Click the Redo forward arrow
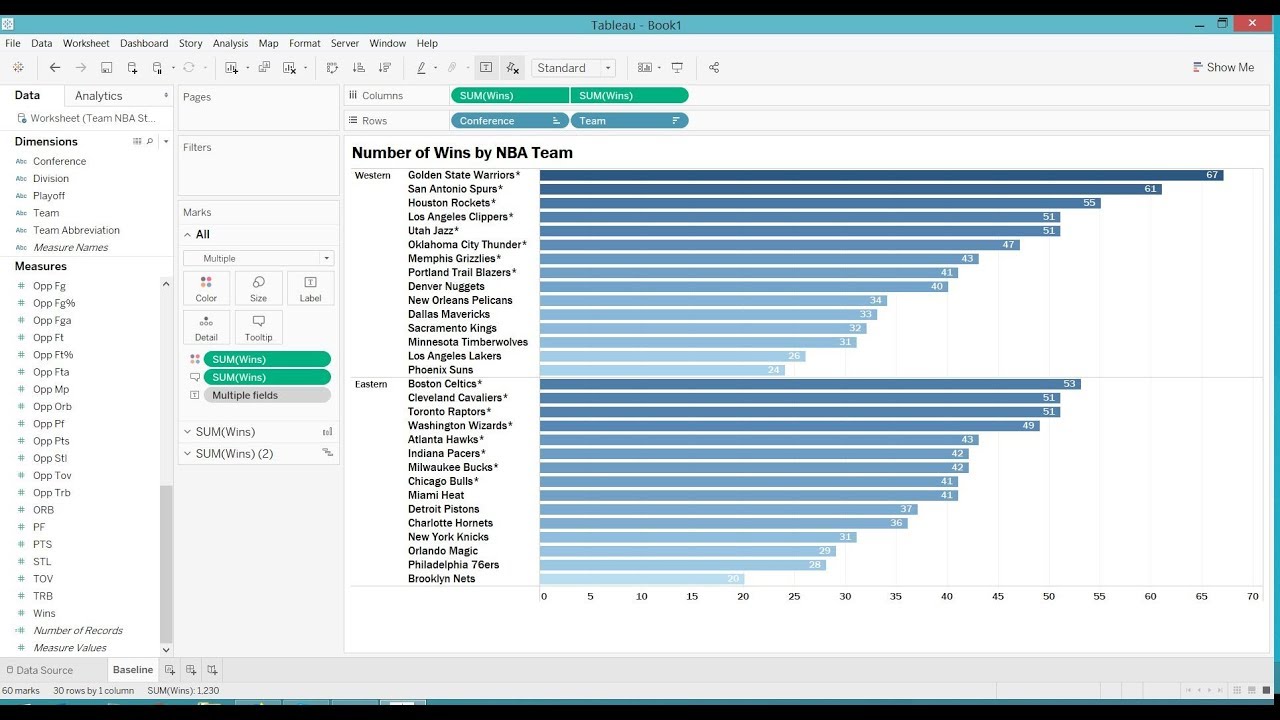This screenshot has height=720, width=1280. click(81, 68)
